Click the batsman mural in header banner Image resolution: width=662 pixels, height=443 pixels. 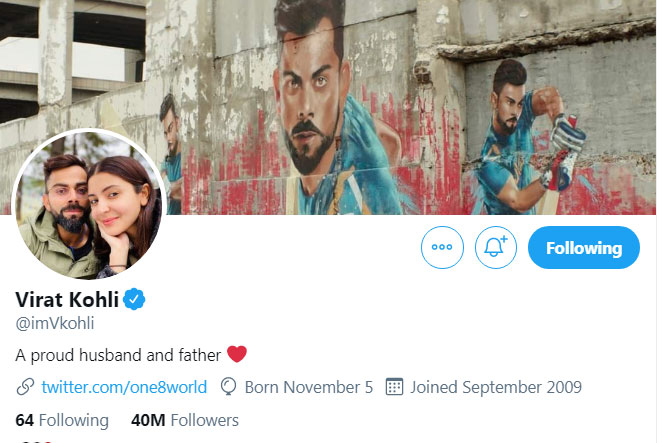coord(528,137)
